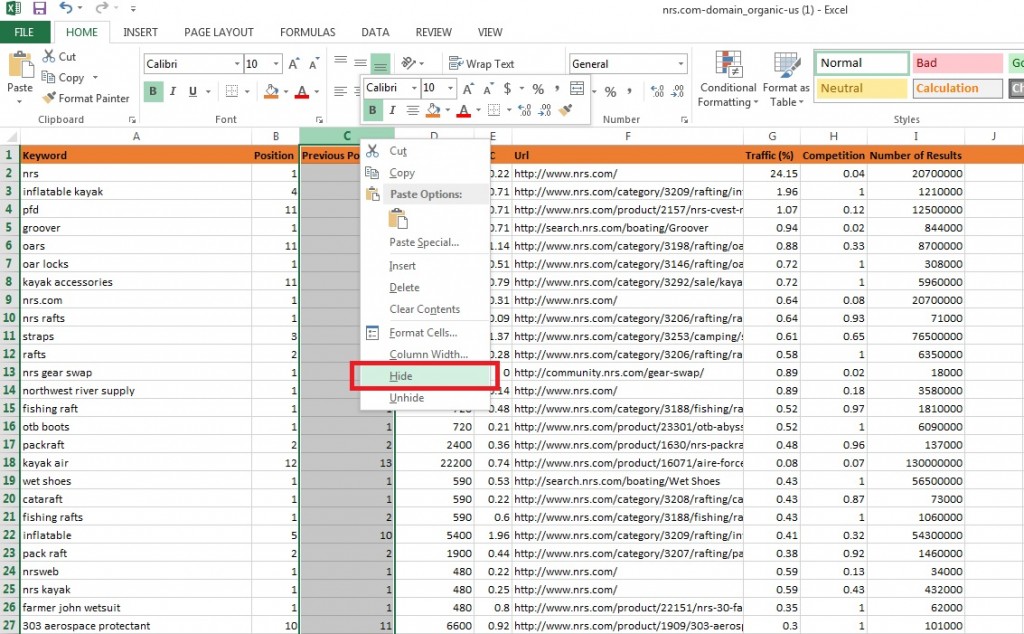Open Conditional Formatting in ribbon

(728, 80)
